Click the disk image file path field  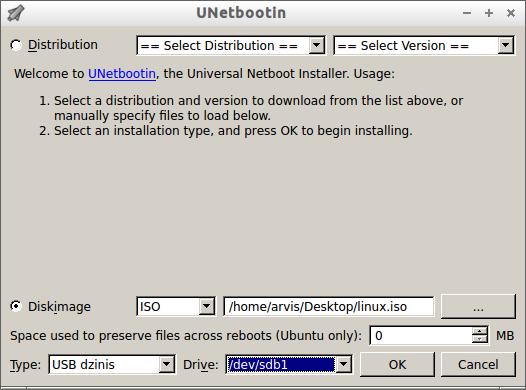tap(329, 307)
